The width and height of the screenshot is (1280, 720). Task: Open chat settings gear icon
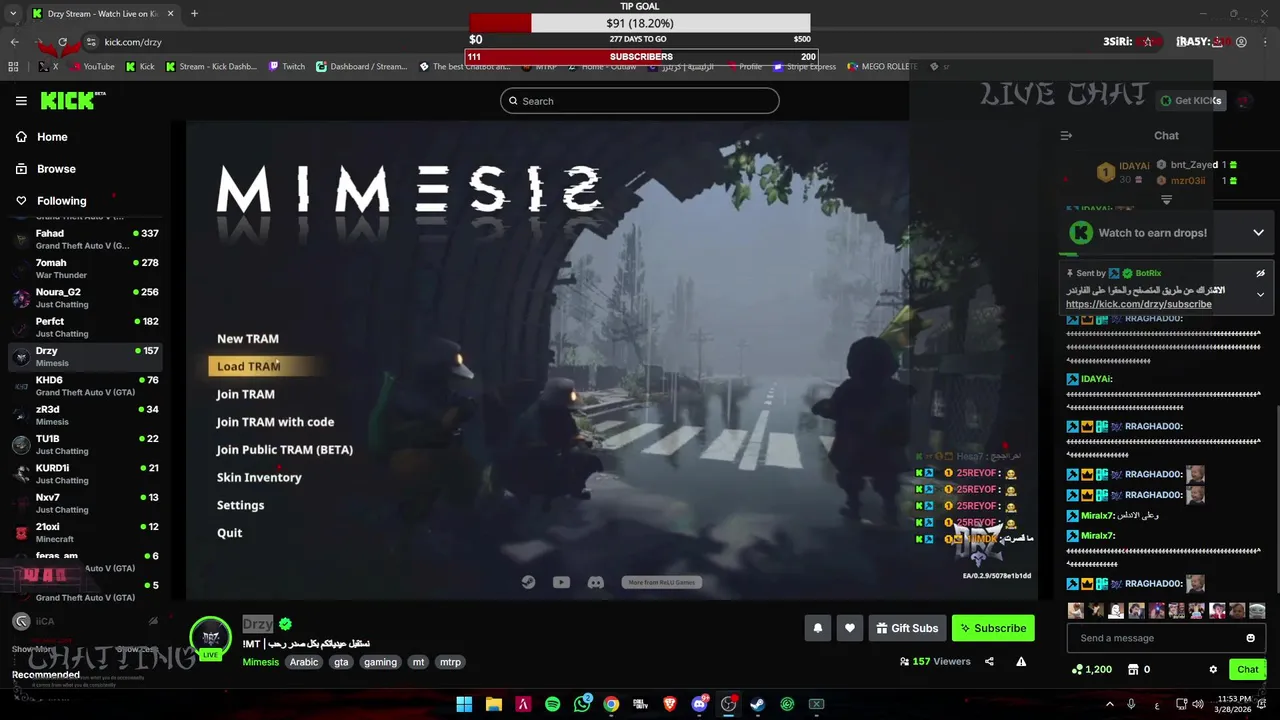pos(1213,669)
